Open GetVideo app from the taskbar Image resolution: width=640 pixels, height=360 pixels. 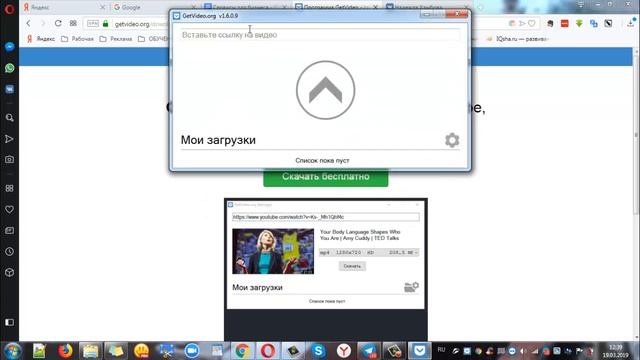click(x=420, y=351)
